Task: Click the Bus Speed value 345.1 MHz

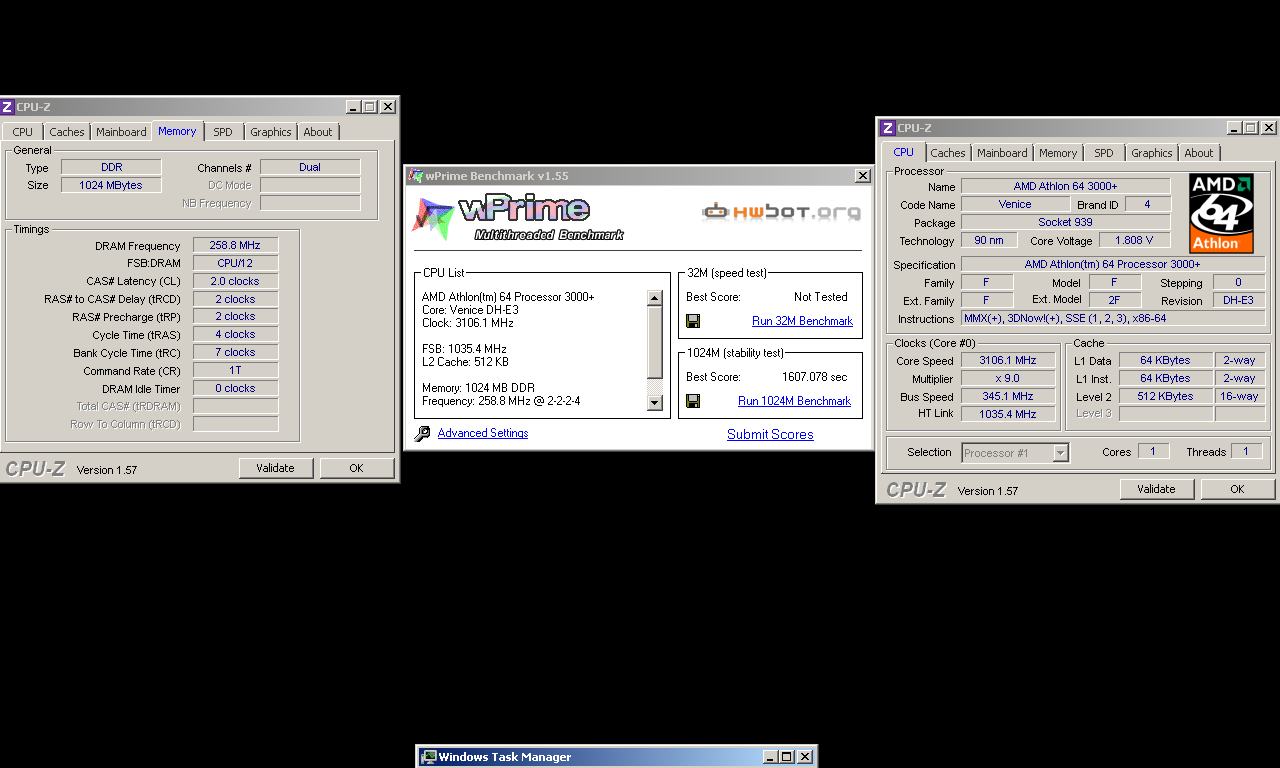Action: (1008, 396)
